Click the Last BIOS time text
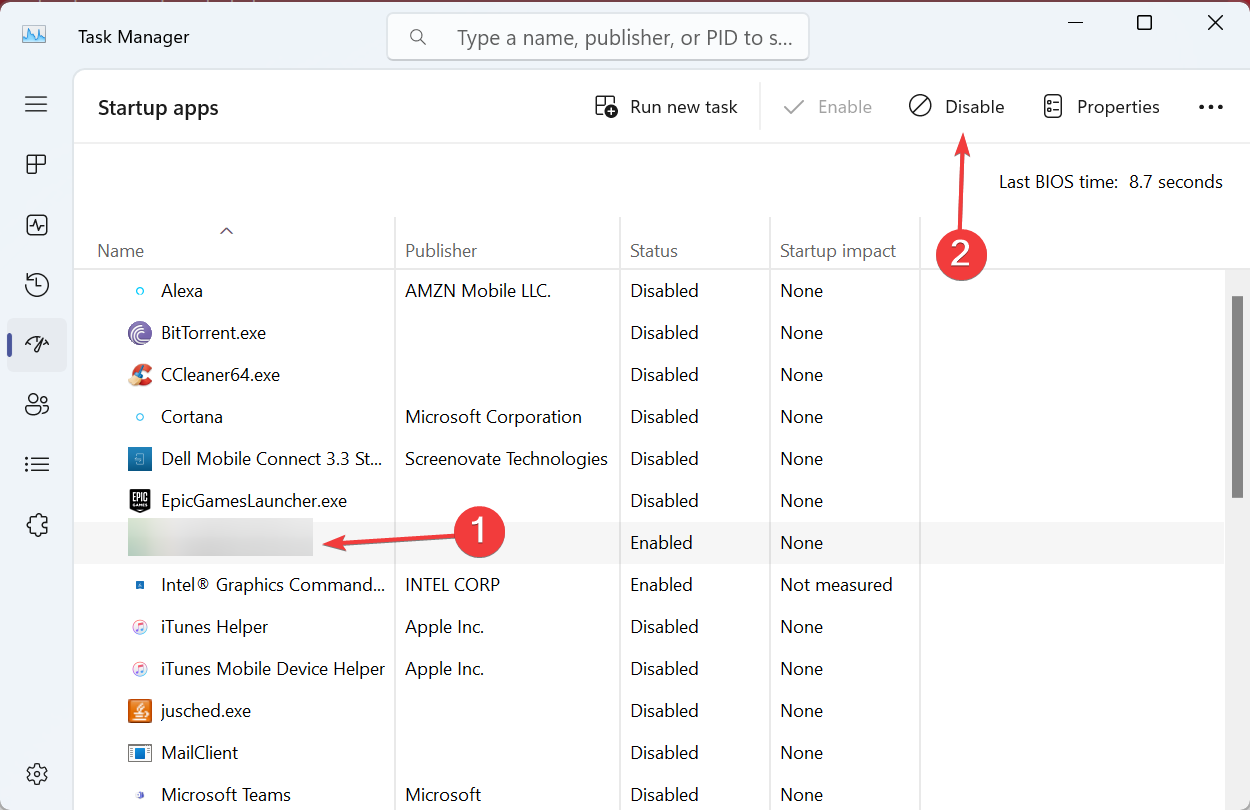This screenshot has height=810, width=1250. pos(1110,182)
